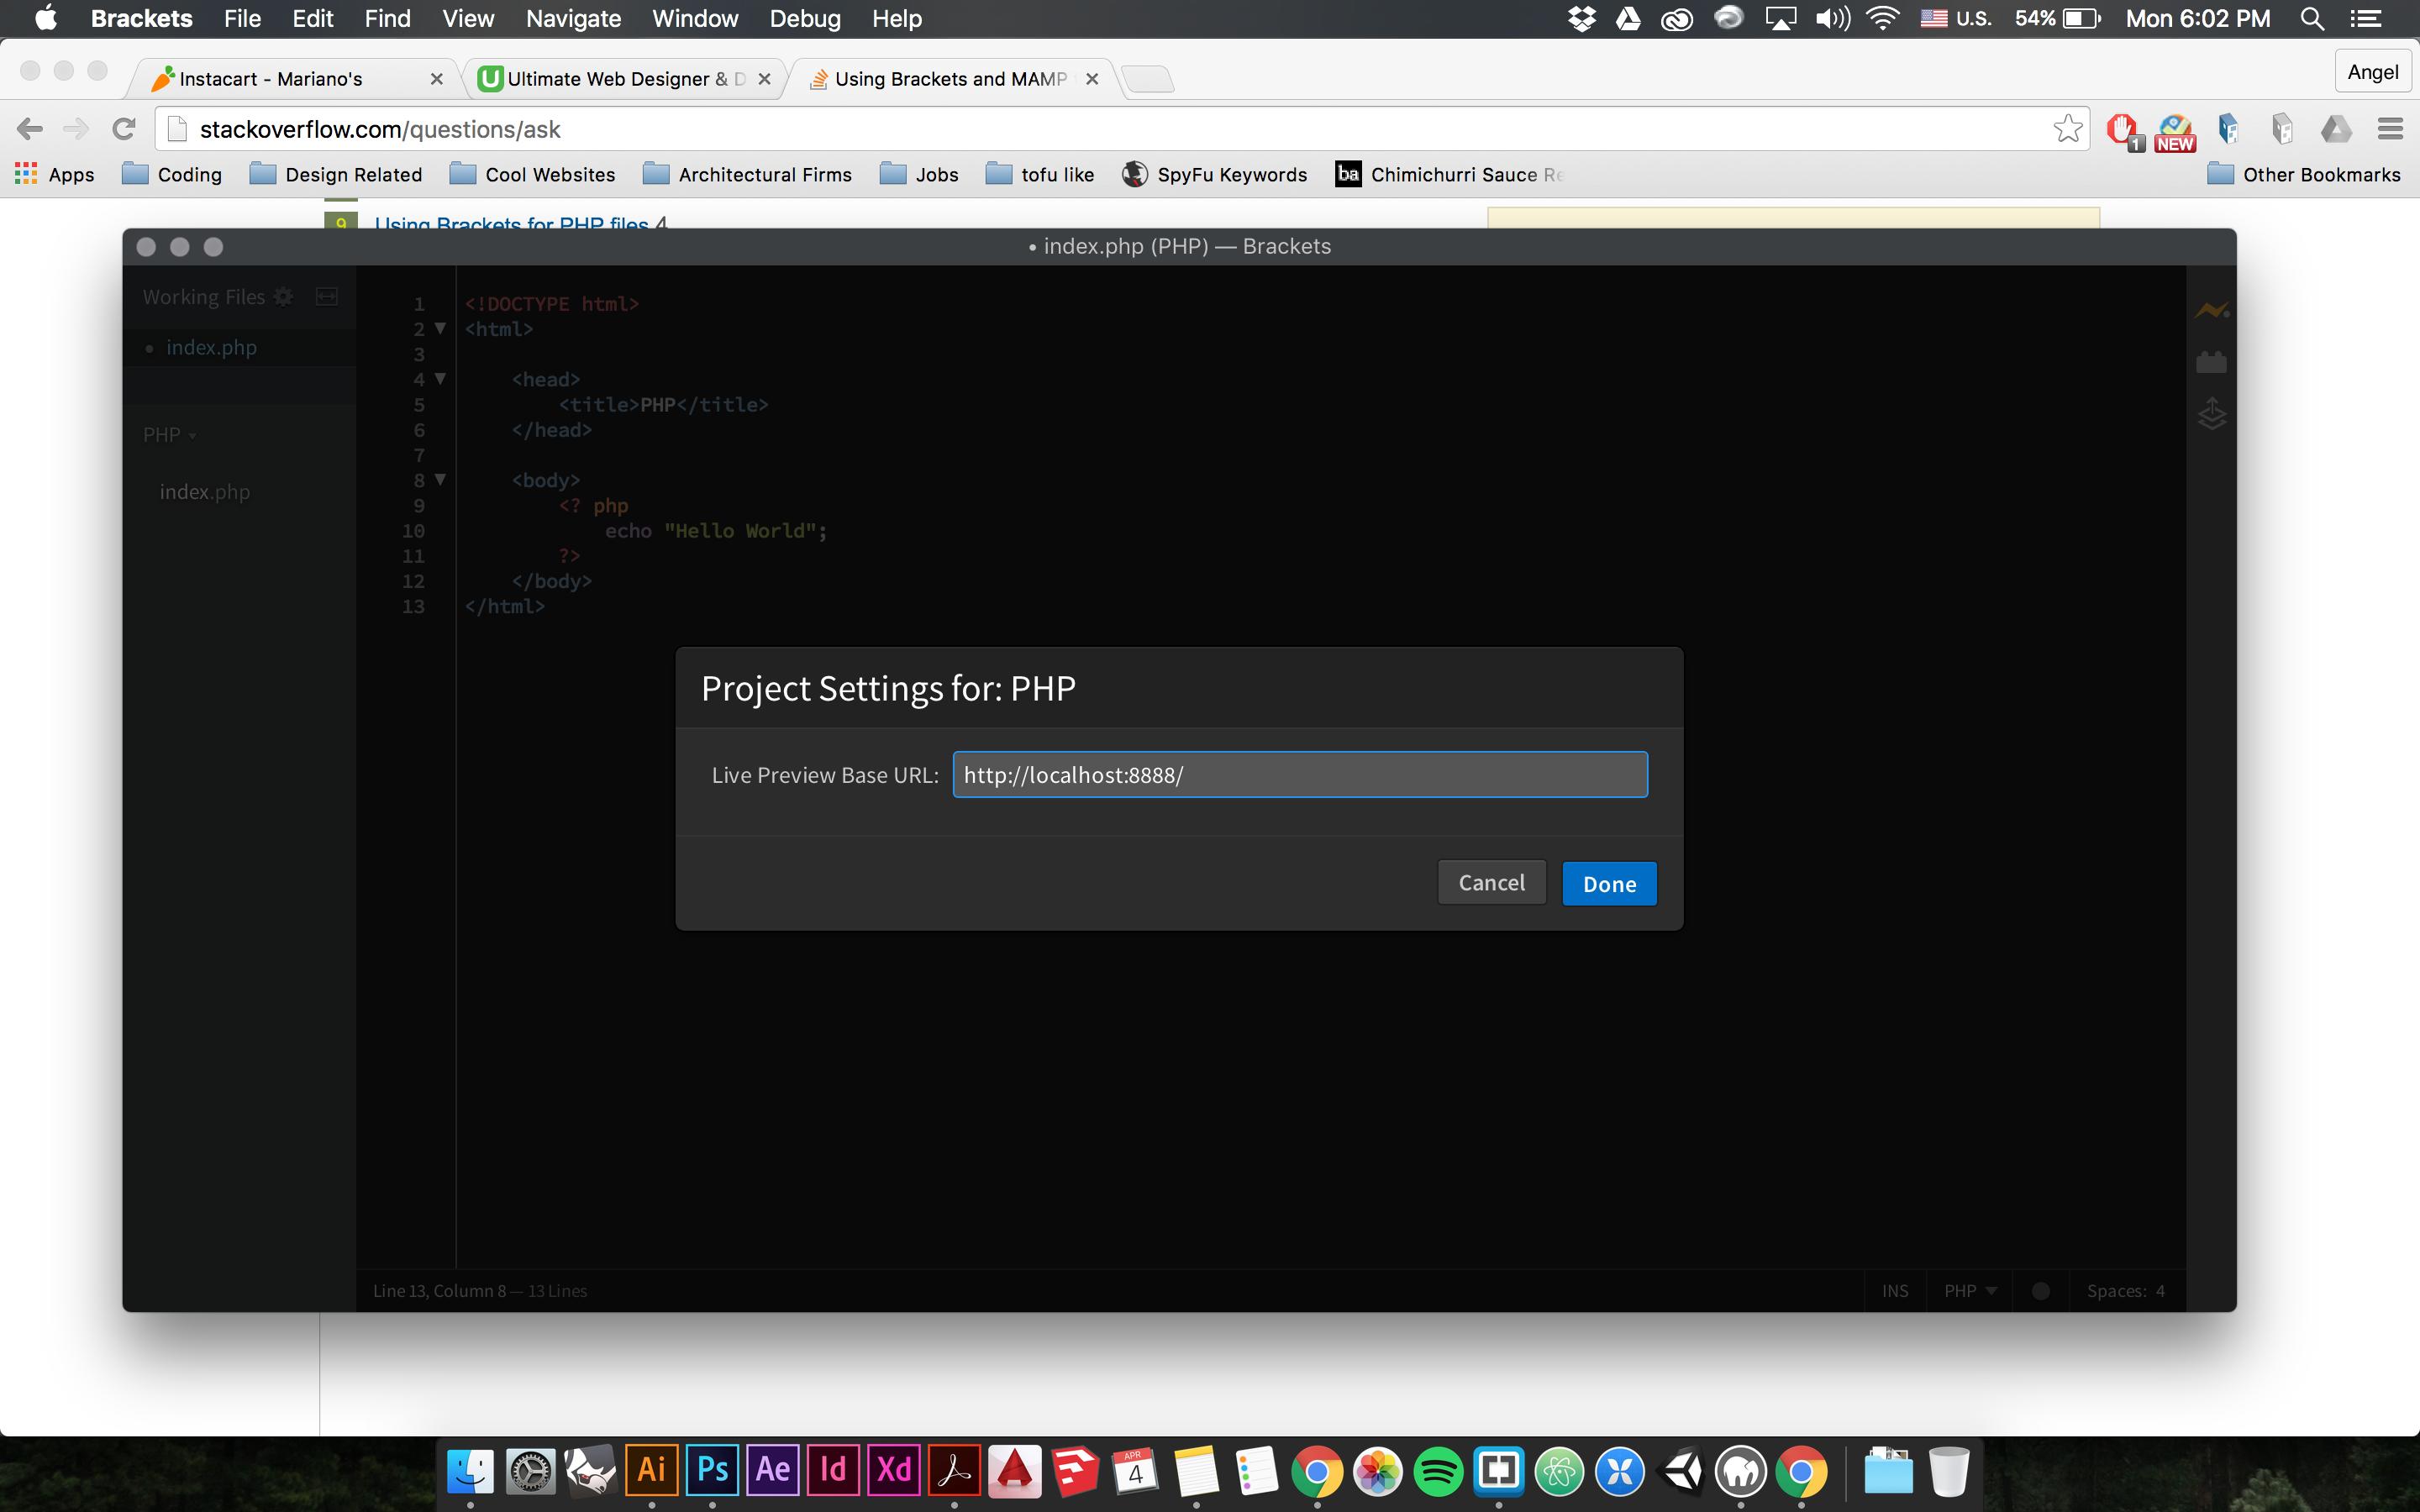The height and width of the screenshot is (1512, 2420).
Task: Toggle the sidebar settings gear icon
Action: [284, 297]
